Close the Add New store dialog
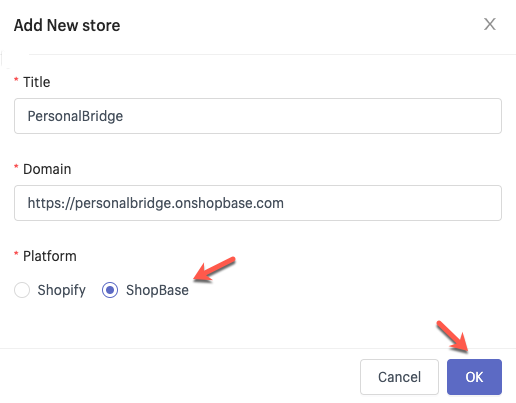 click(490, 24)
